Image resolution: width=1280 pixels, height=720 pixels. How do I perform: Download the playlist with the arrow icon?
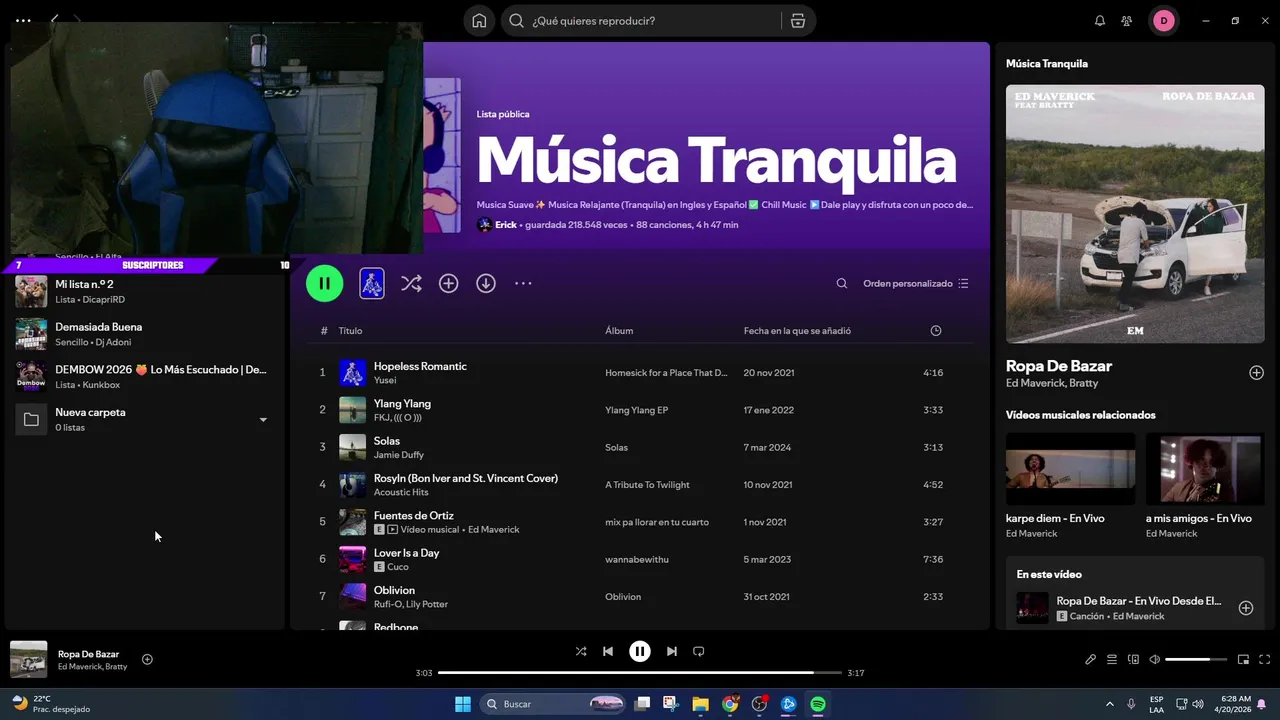click(x=486, y=283)
